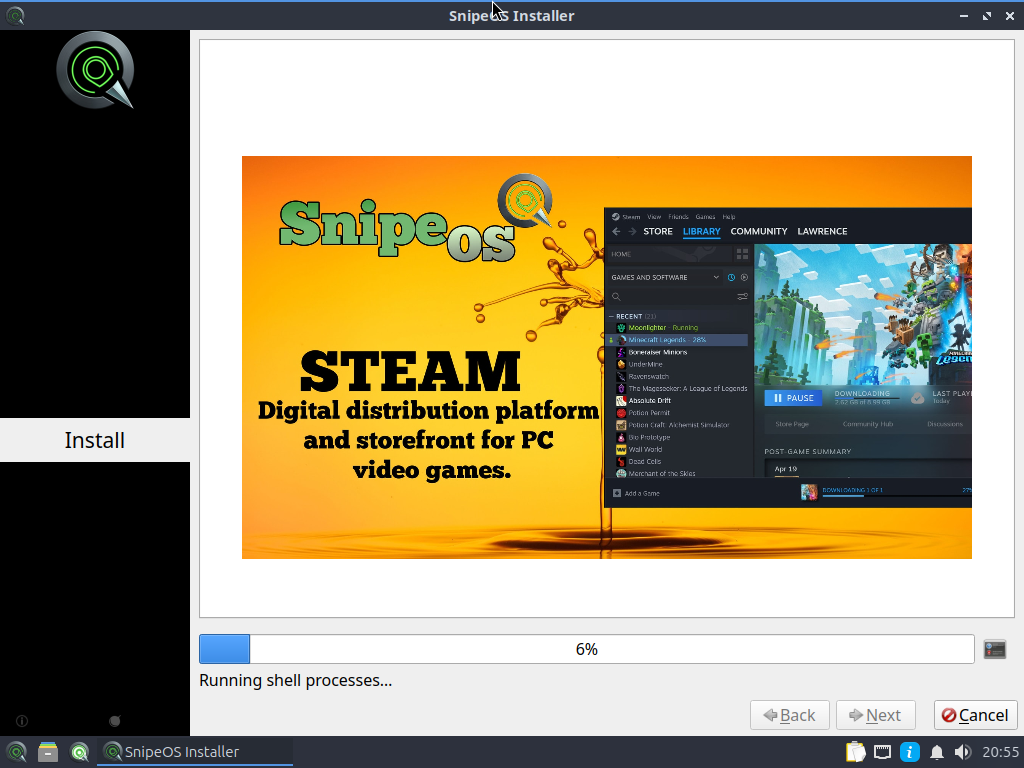1024x768 pixels.
Task: Launch the file manager from the taskbar
Action: pos(48,752)
